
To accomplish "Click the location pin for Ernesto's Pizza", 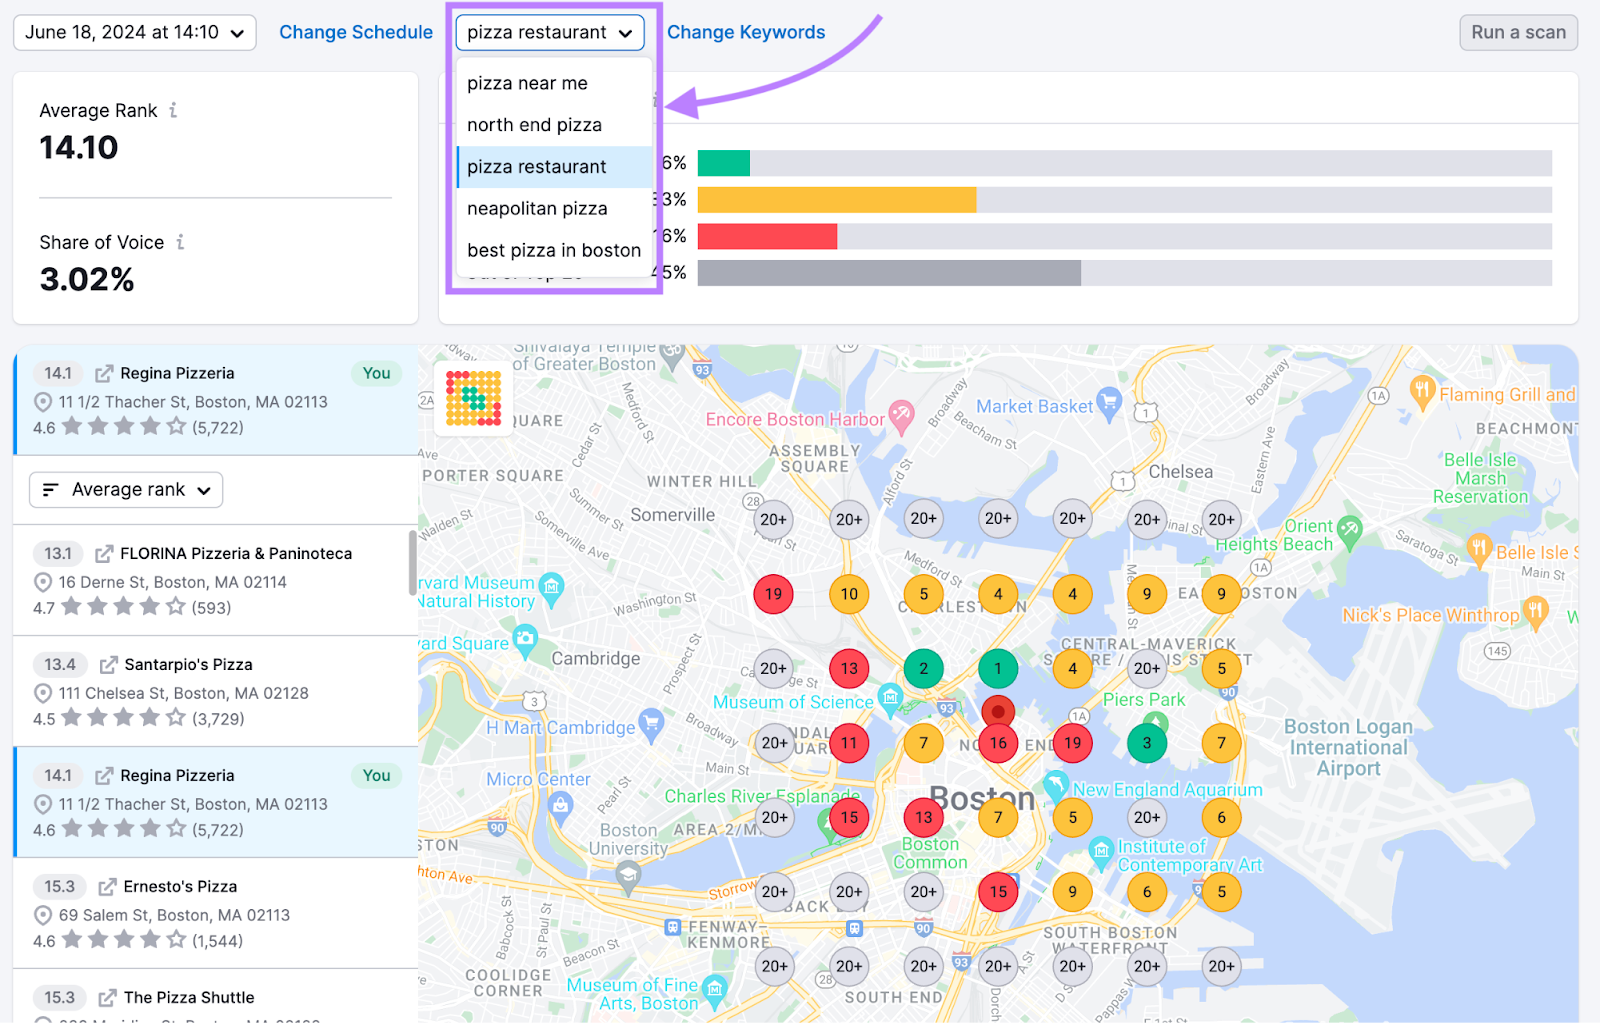I will (x=42, y=915).
